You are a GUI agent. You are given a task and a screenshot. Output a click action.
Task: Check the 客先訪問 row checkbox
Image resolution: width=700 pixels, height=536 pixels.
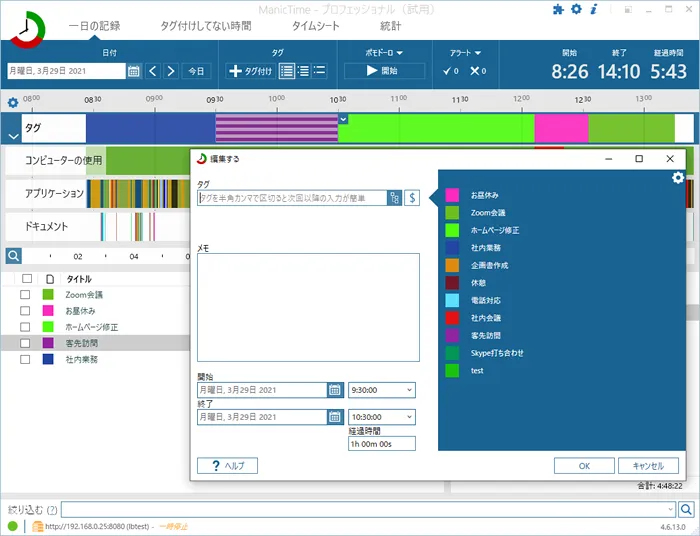click(x=25, y=343)
